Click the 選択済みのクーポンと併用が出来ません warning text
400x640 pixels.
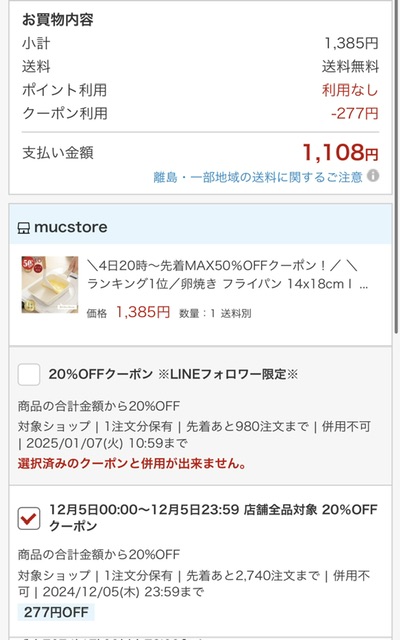point(131,463)
